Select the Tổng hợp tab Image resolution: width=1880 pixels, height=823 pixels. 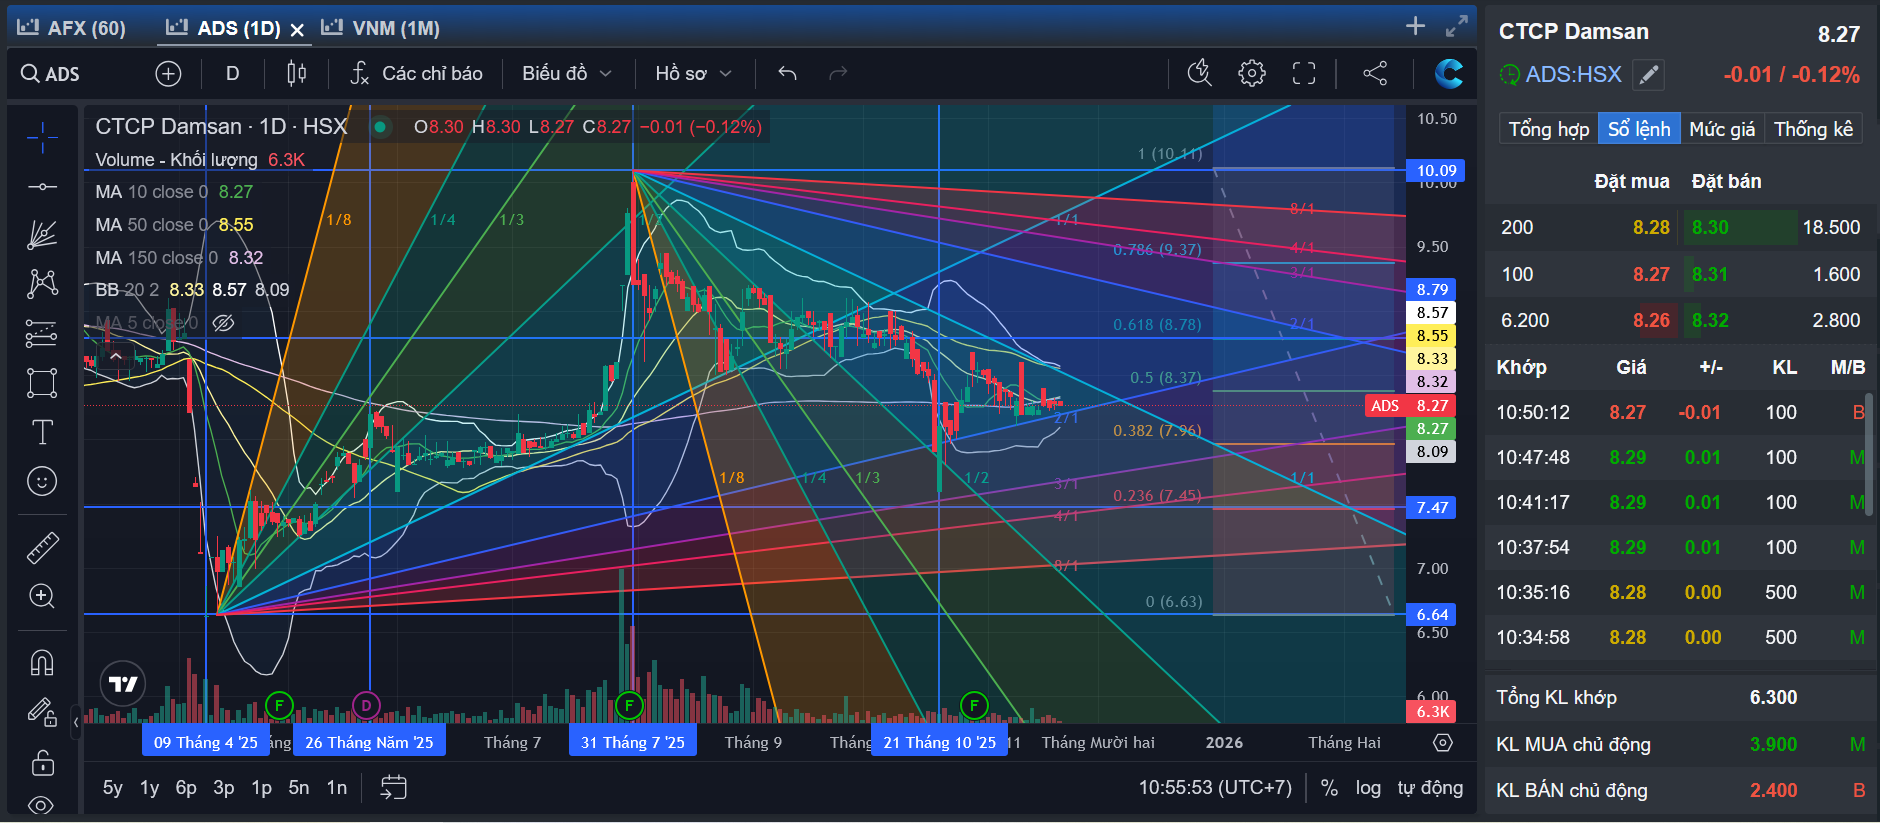[x=1548, y=129]
